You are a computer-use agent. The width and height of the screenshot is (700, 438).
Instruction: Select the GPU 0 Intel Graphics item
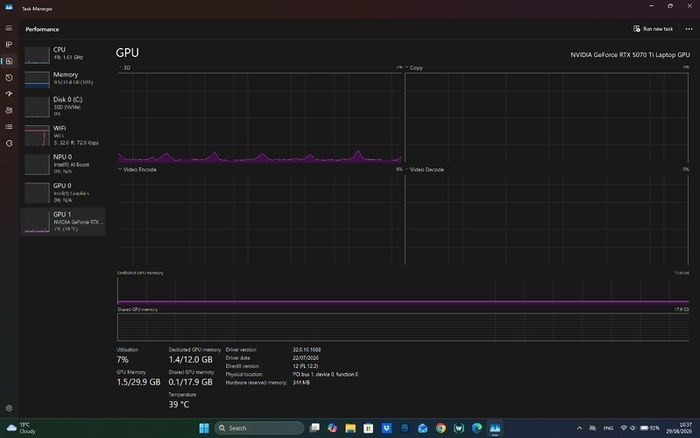(63, 192)
